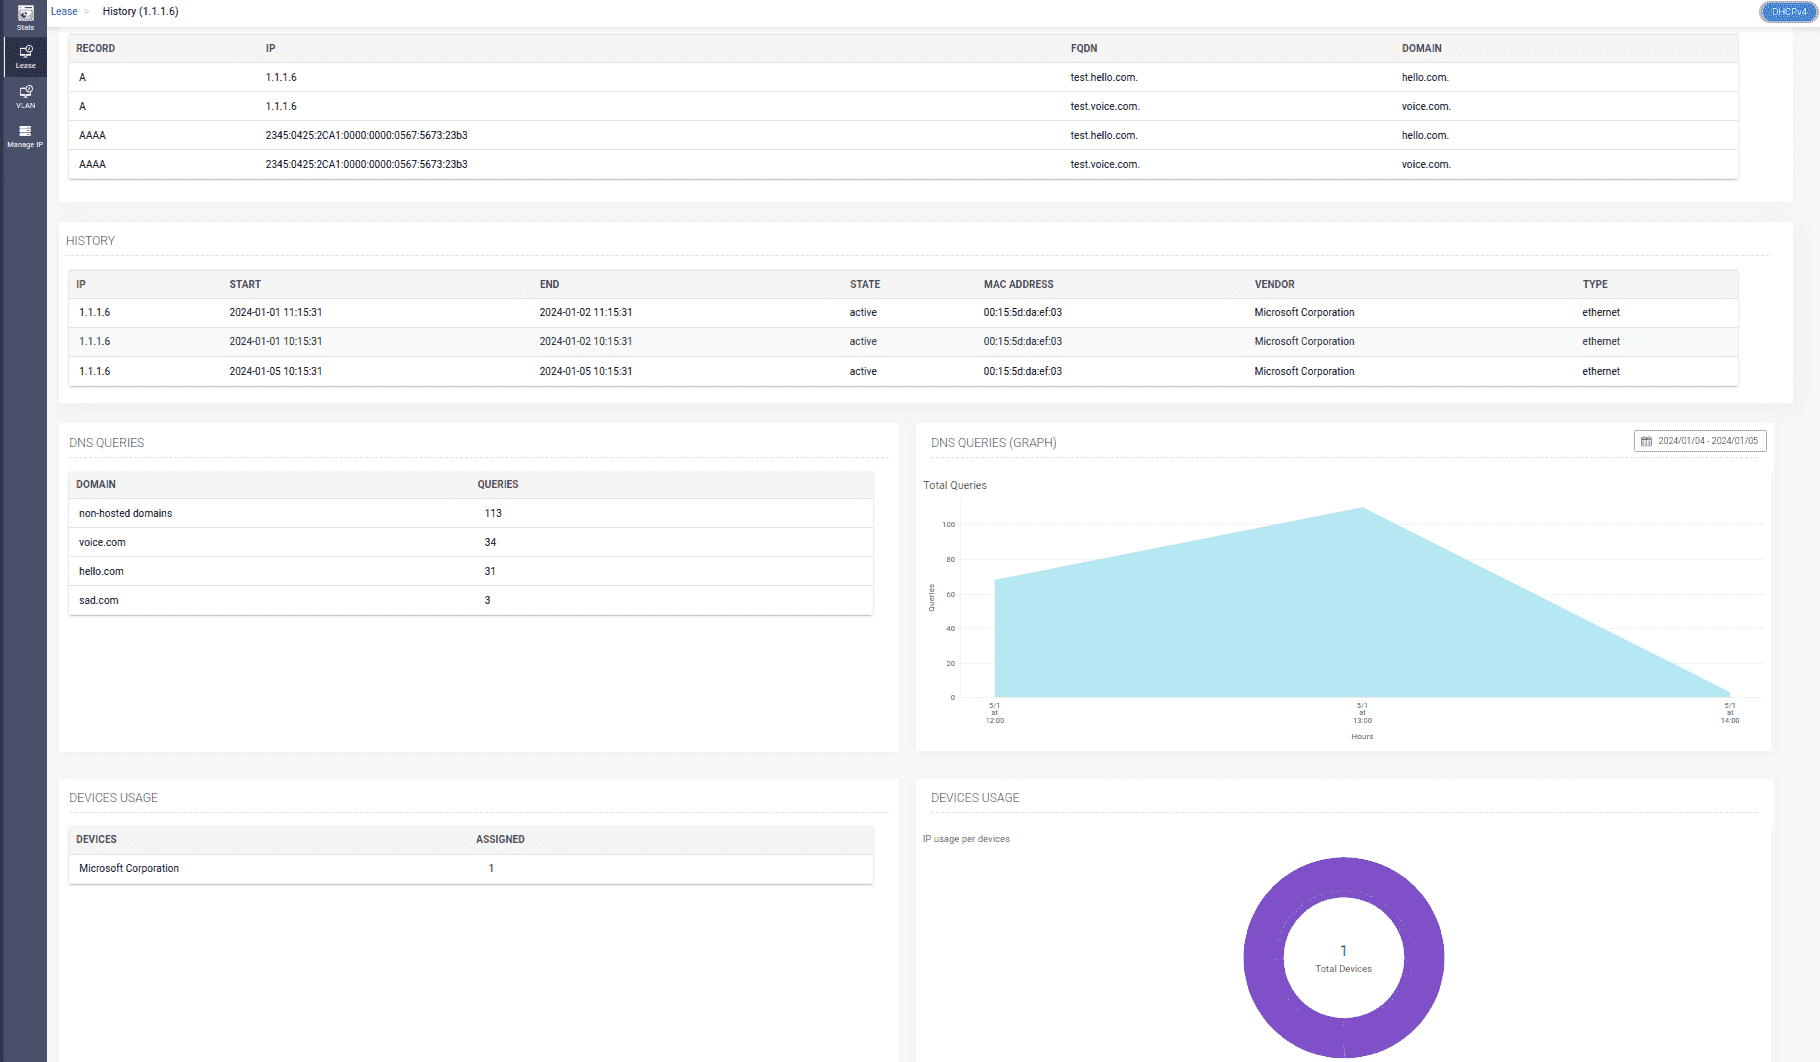Select the sad.com DNS query row
The height and width of the screenshot is (1062, 1820).
(470, 600)
